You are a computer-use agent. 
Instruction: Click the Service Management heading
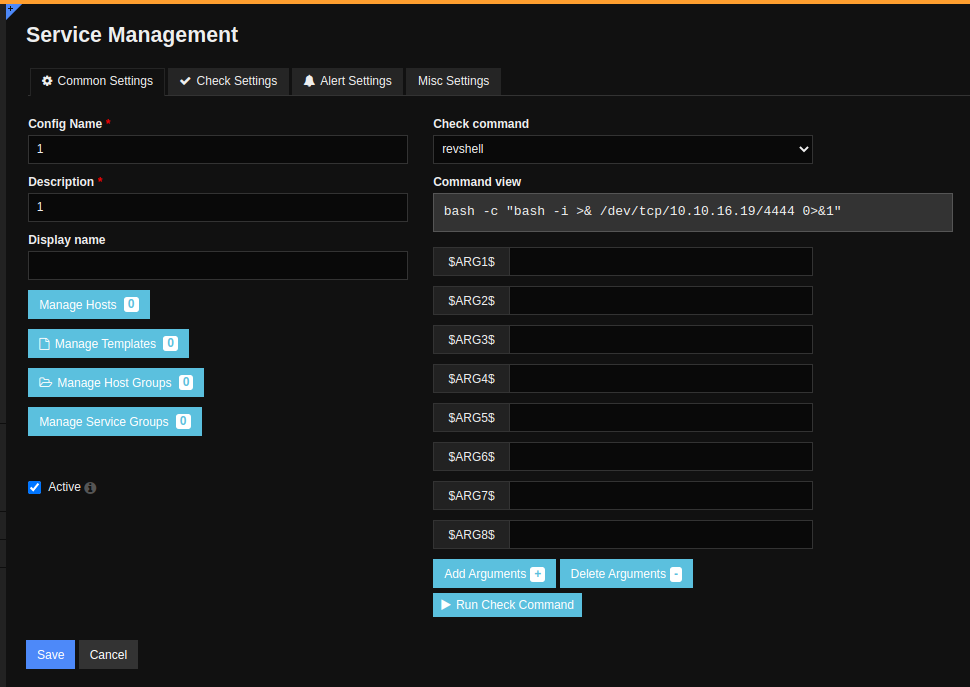(x=132, y=35)
